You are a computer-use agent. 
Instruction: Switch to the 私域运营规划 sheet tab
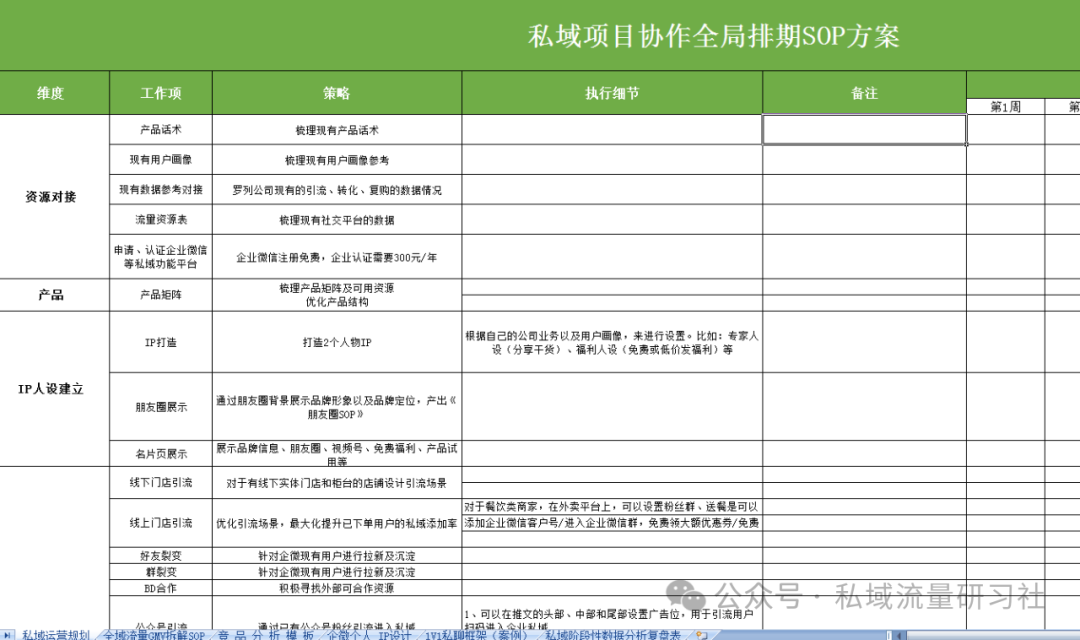click(x=56, y=635)
